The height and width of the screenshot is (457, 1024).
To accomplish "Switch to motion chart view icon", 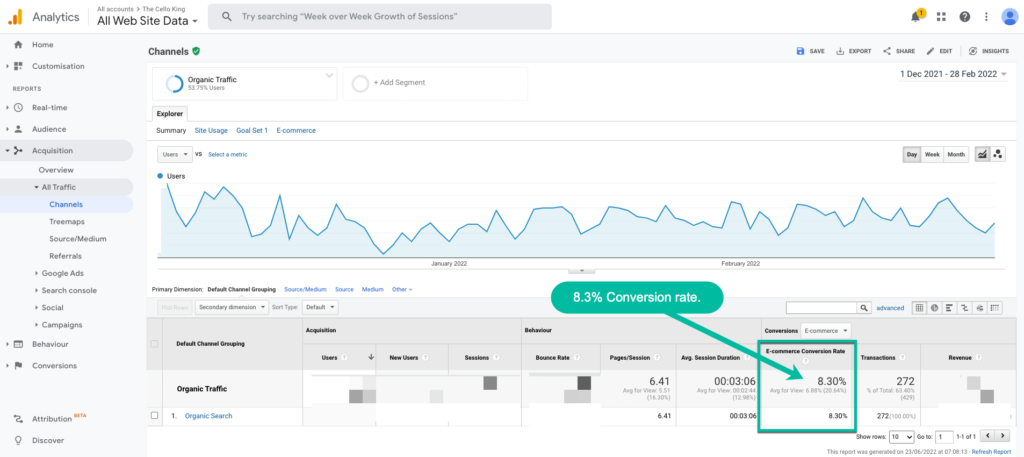I will point(998,154).
